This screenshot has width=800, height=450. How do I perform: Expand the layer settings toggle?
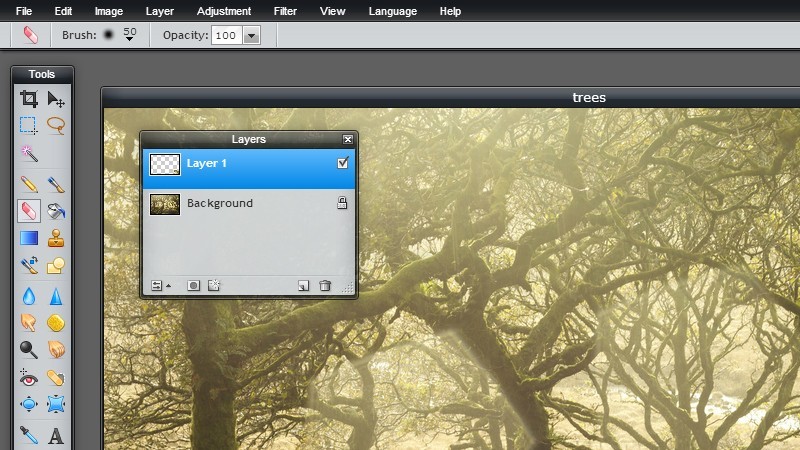coord(158,286)
